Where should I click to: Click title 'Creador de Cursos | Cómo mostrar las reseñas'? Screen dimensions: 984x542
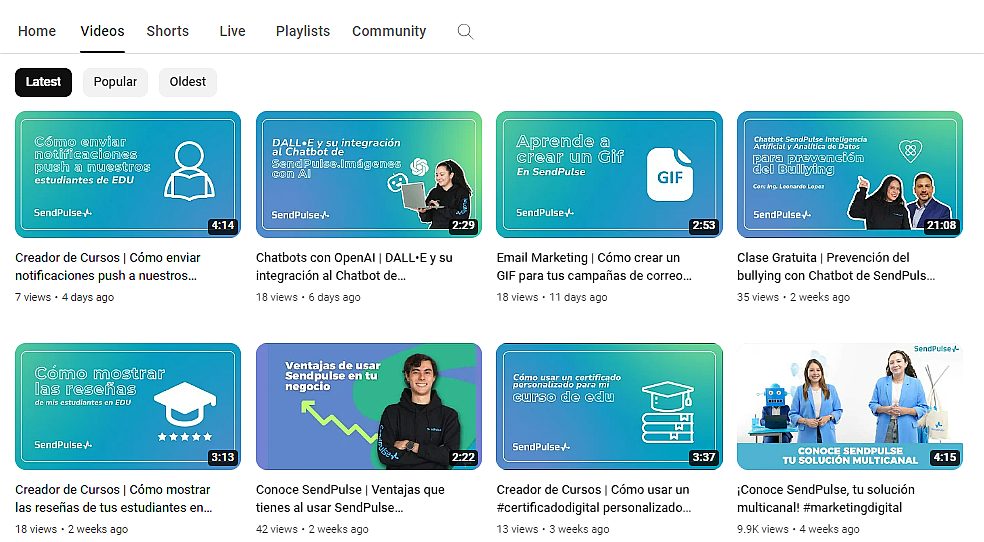point(114,499)
